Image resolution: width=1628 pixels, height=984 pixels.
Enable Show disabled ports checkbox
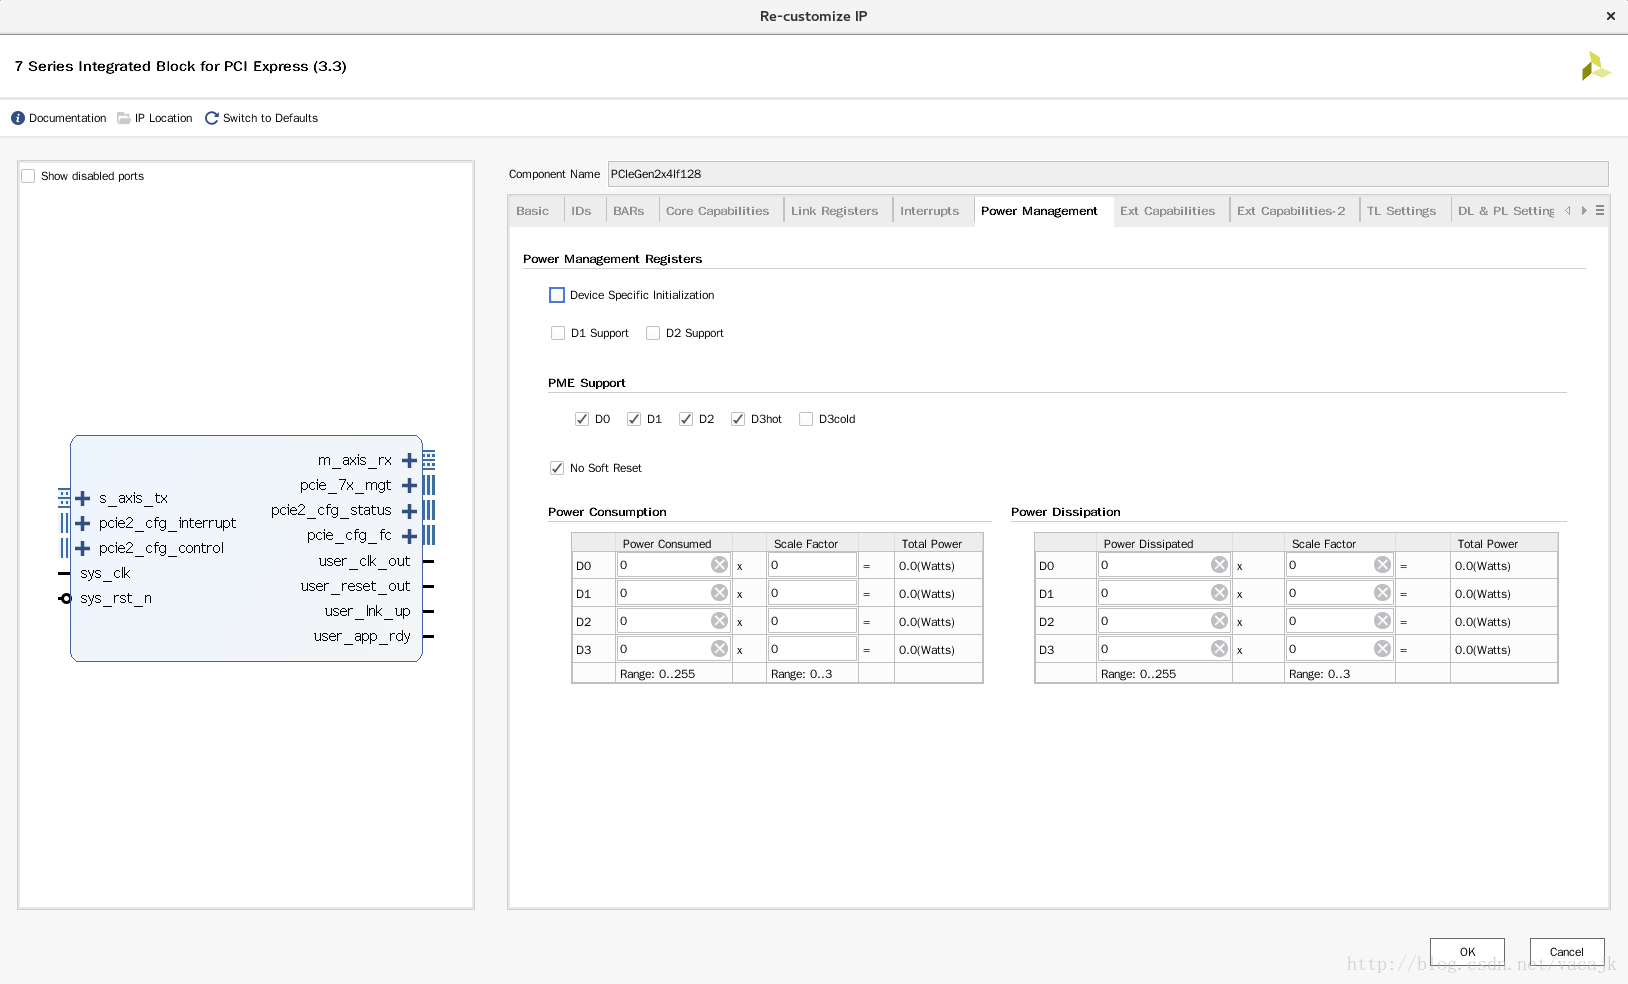coord(28,176)
